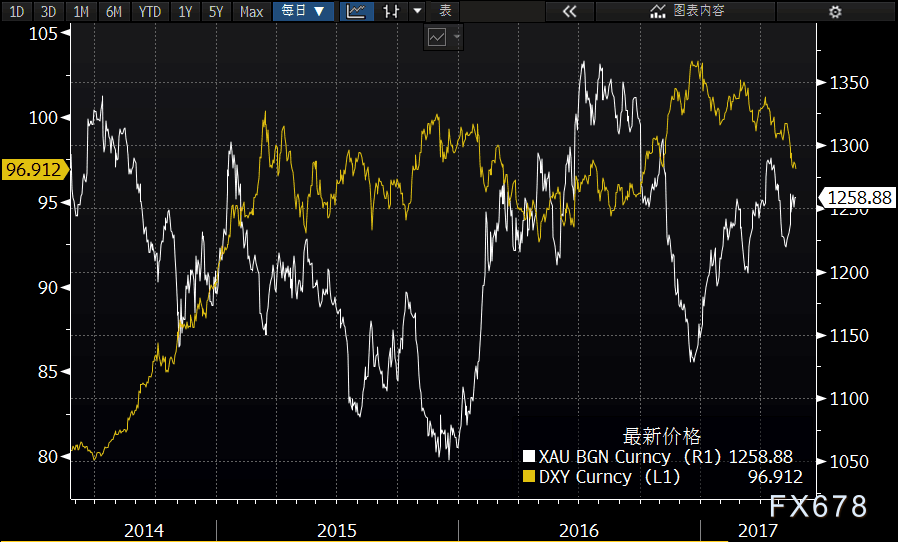Click the 表 table view button

point(445,11)
